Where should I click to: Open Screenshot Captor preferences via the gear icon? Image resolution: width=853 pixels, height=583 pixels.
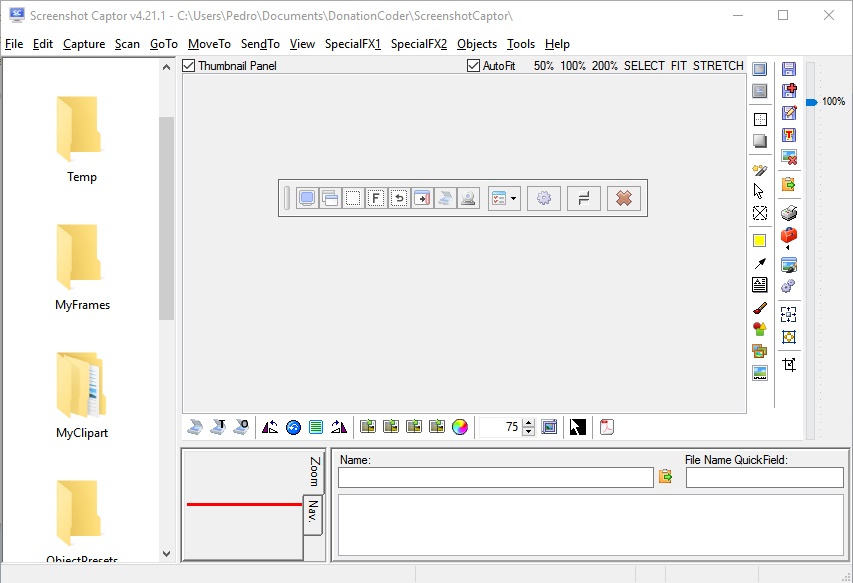pyautogui.click(x=544, y=198)
